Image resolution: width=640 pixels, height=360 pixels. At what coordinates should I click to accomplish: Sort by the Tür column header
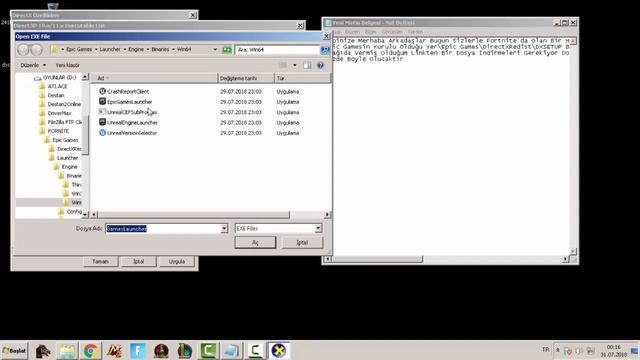pyautogui.click(x=302, y=78)
